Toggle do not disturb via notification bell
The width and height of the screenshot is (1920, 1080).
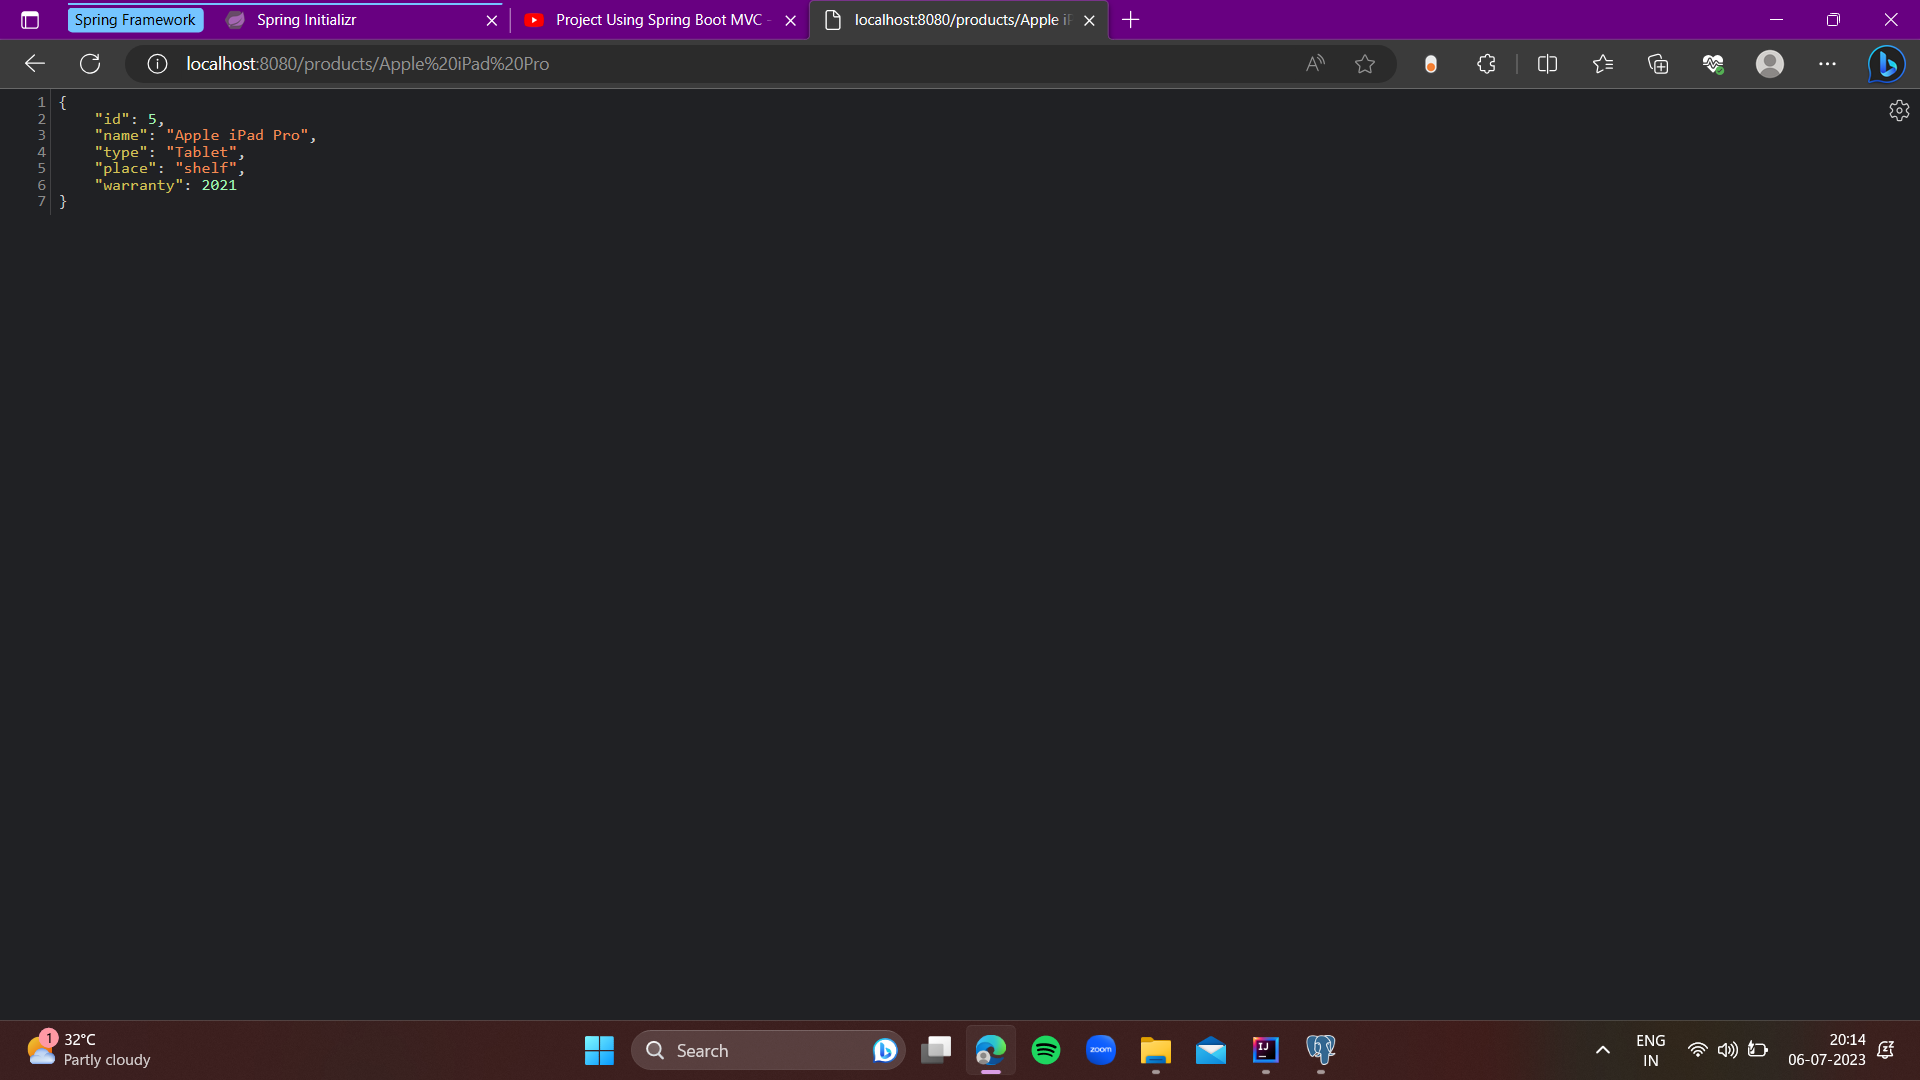tap(1886, 1050)
